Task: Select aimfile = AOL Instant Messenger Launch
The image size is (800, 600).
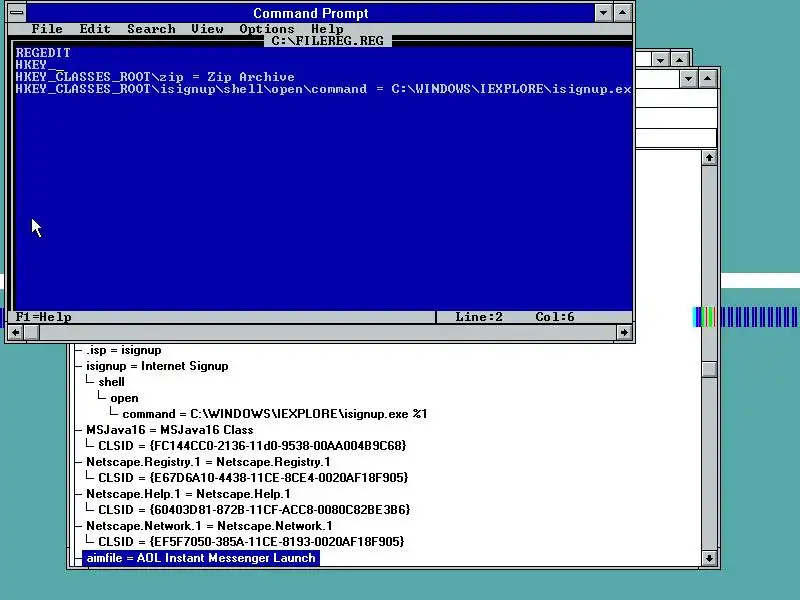Action: pos(201,558)
